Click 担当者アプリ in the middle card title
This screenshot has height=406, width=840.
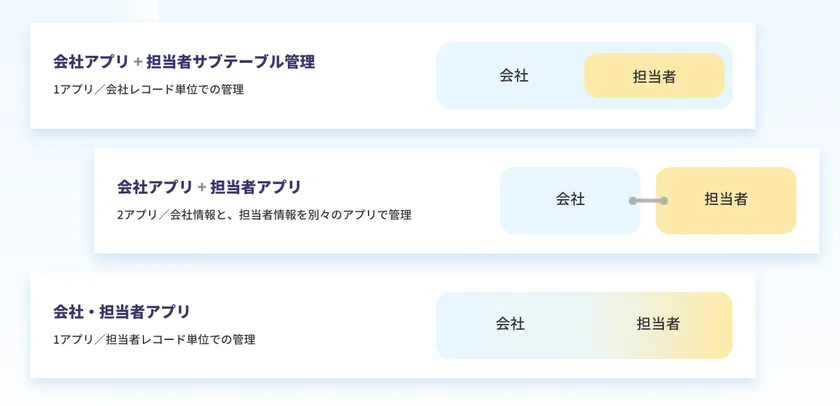pos(256,187)
